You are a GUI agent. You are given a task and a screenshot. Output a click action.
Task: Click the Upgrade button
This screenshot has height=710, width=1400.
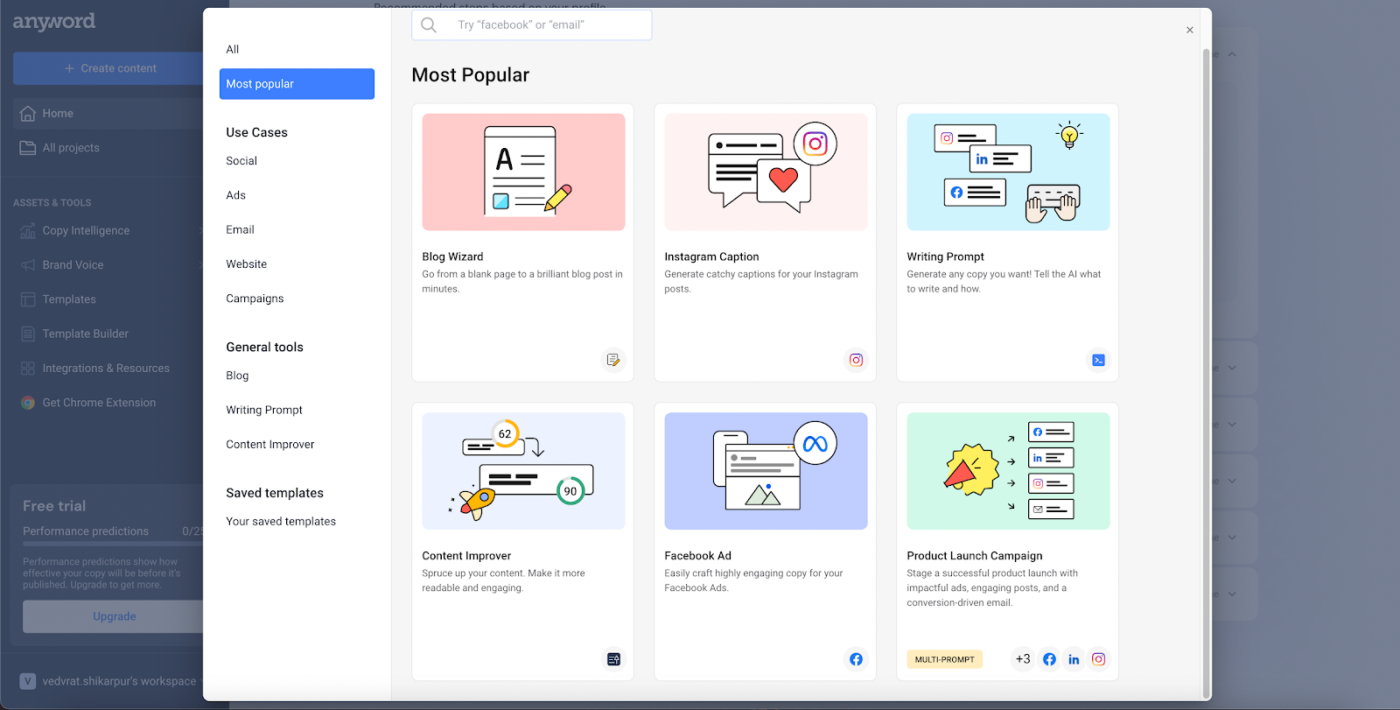coord(113,616)
